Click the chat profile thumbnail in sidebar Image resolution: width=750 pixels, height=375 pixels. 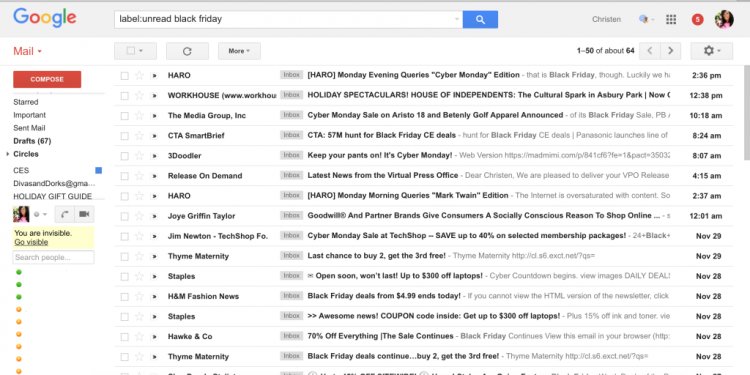(x=21, y=214)
